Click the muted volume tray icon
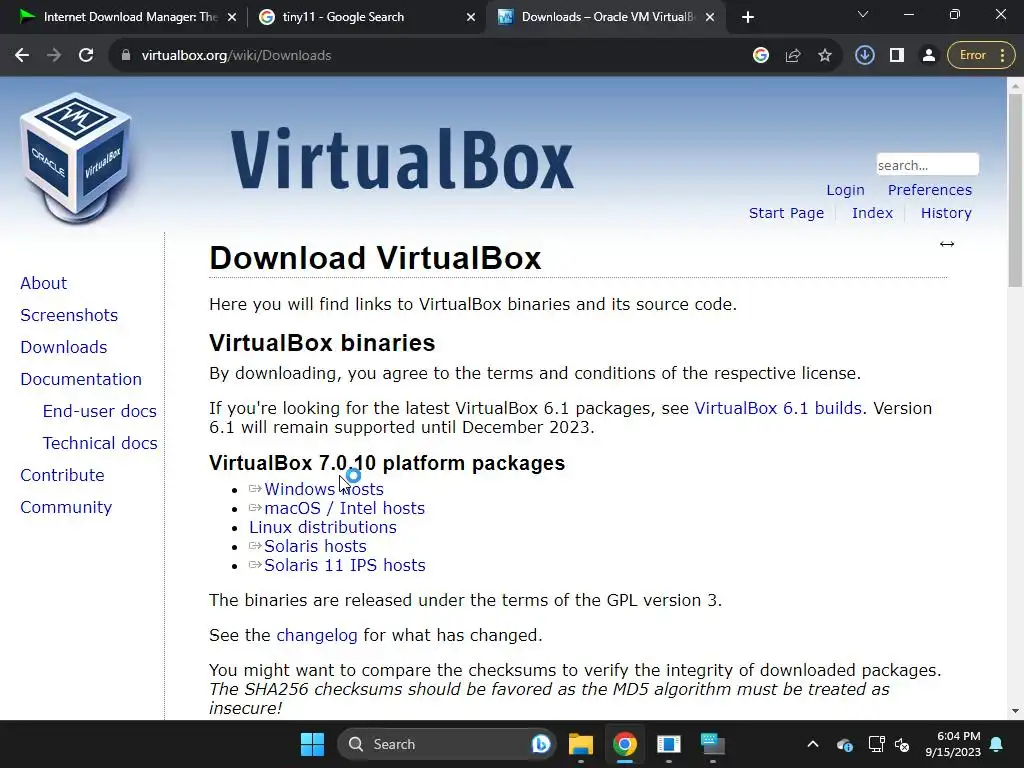1024x768 pixels. (902, 744)
